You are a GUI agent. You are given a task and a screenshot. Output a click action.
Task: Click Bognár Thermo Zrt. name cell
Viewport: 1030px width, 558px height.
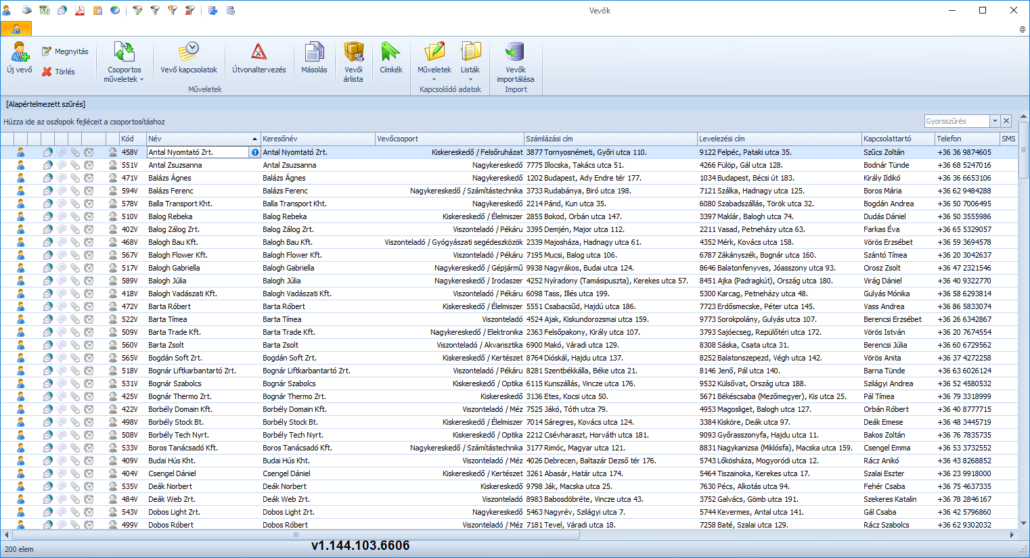pos(203,396)
